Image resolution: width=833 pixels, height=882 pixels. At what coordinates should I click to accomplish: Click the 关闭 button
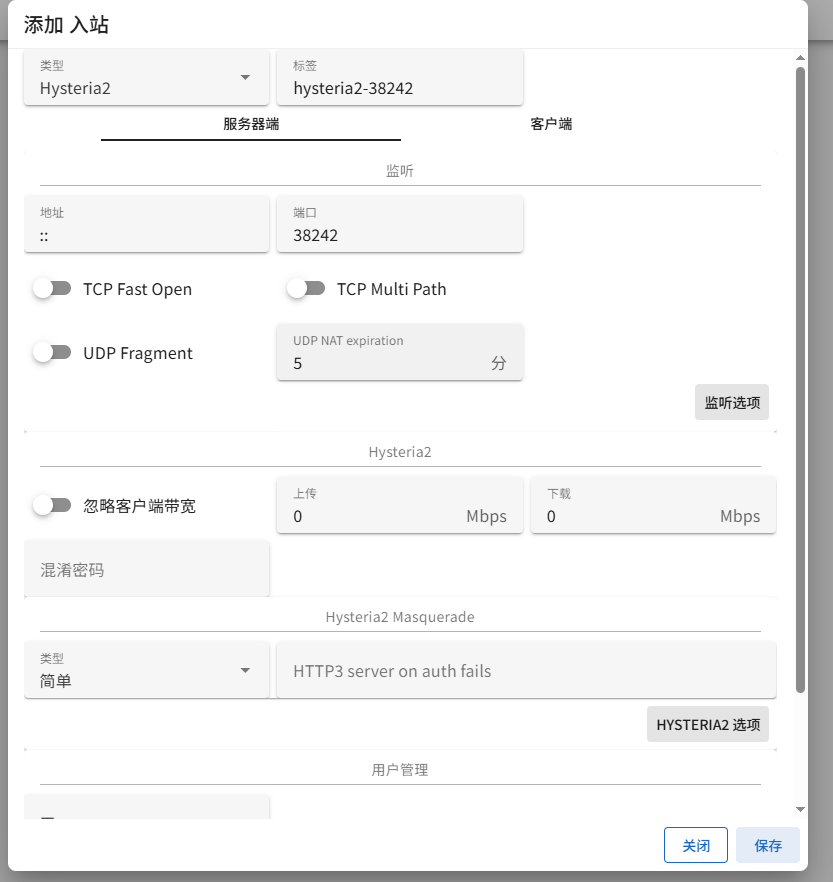click(x=696, y=845)
